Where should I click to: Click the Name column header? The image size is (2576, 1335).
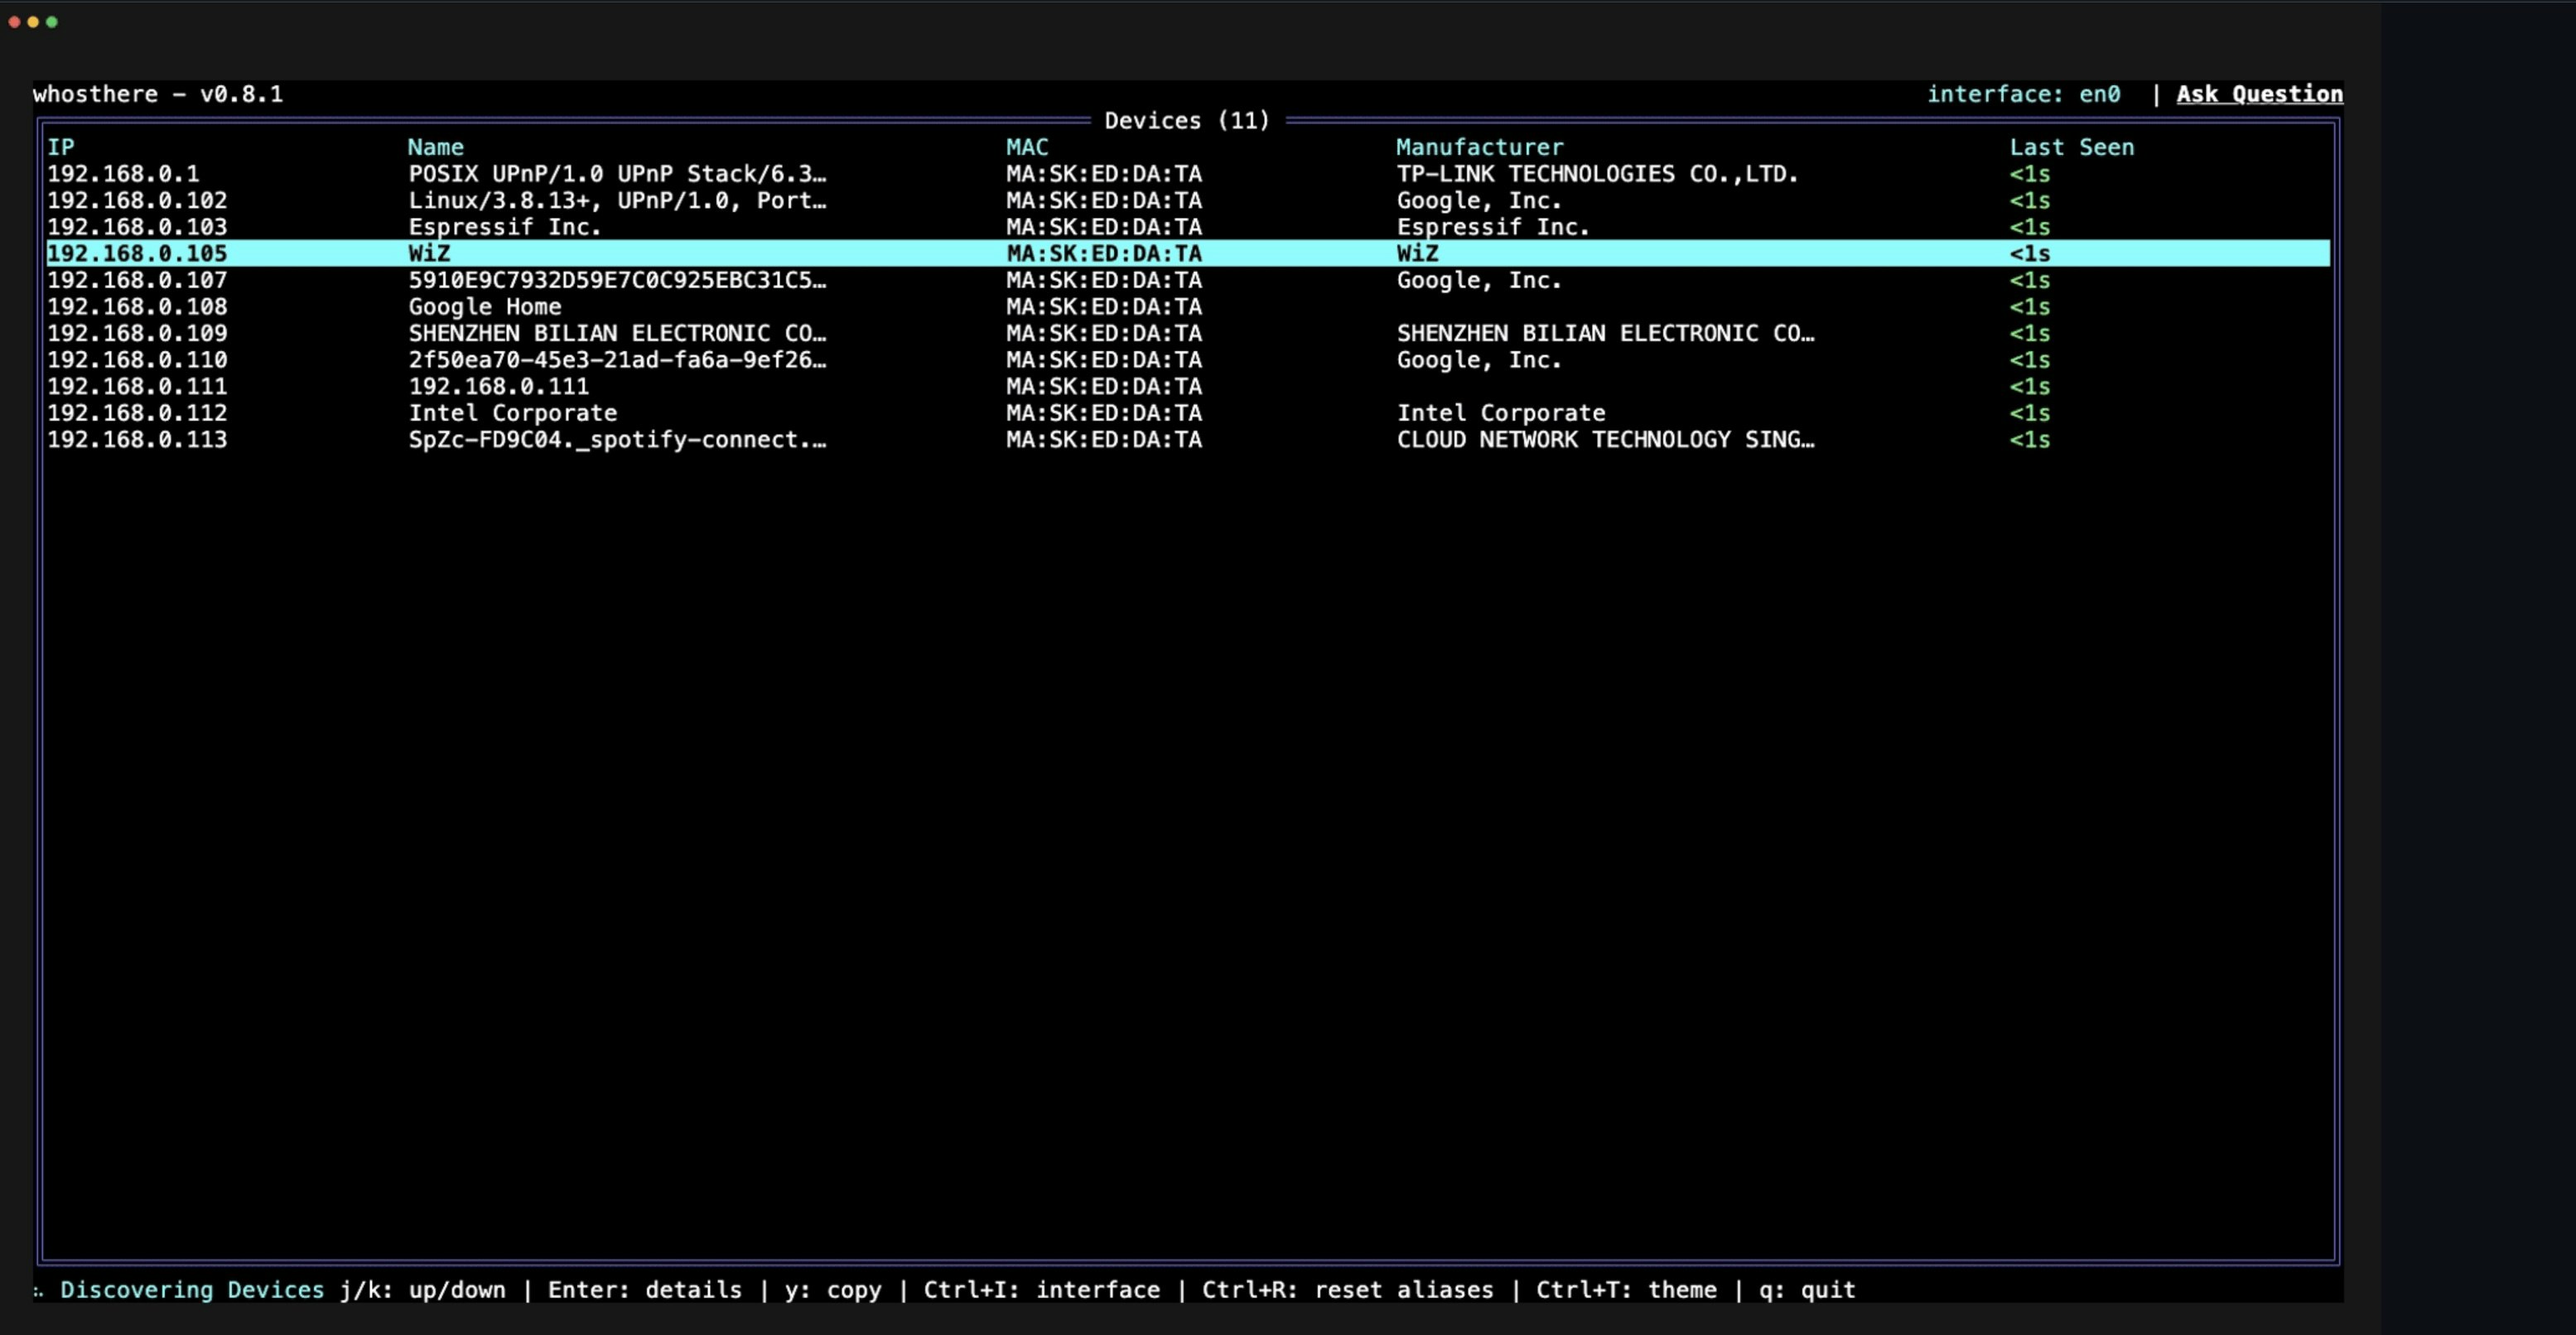point(436,147)
